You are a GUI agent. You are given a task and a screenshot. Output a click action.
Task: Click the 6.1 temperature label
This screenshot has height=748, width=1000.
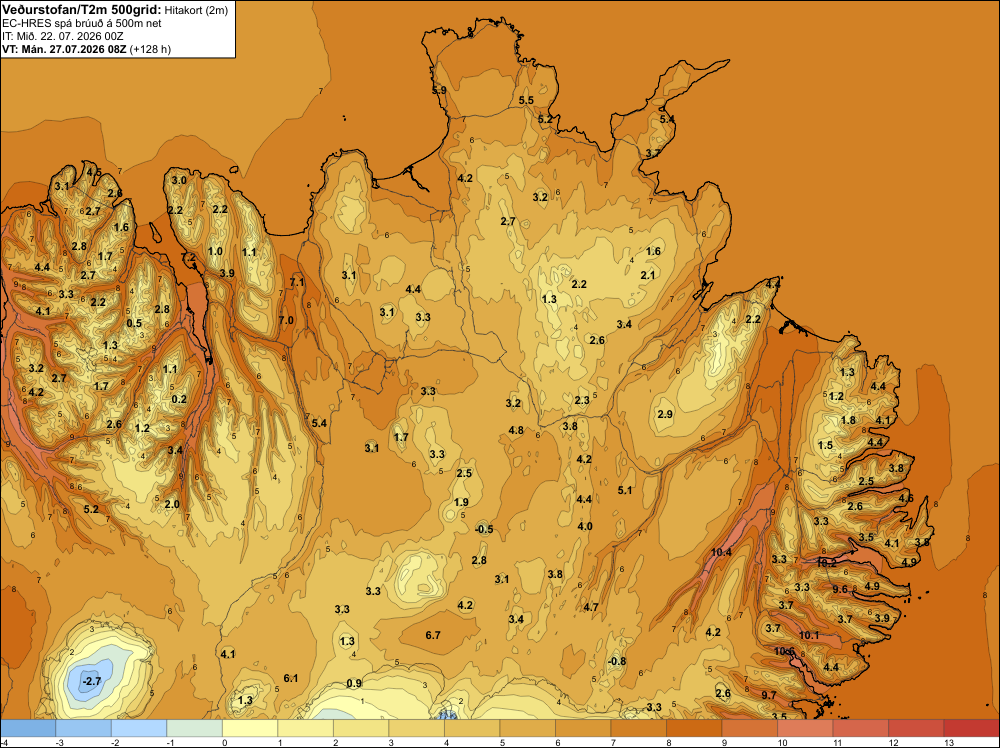pyautogui.click(x=291, y=678)
